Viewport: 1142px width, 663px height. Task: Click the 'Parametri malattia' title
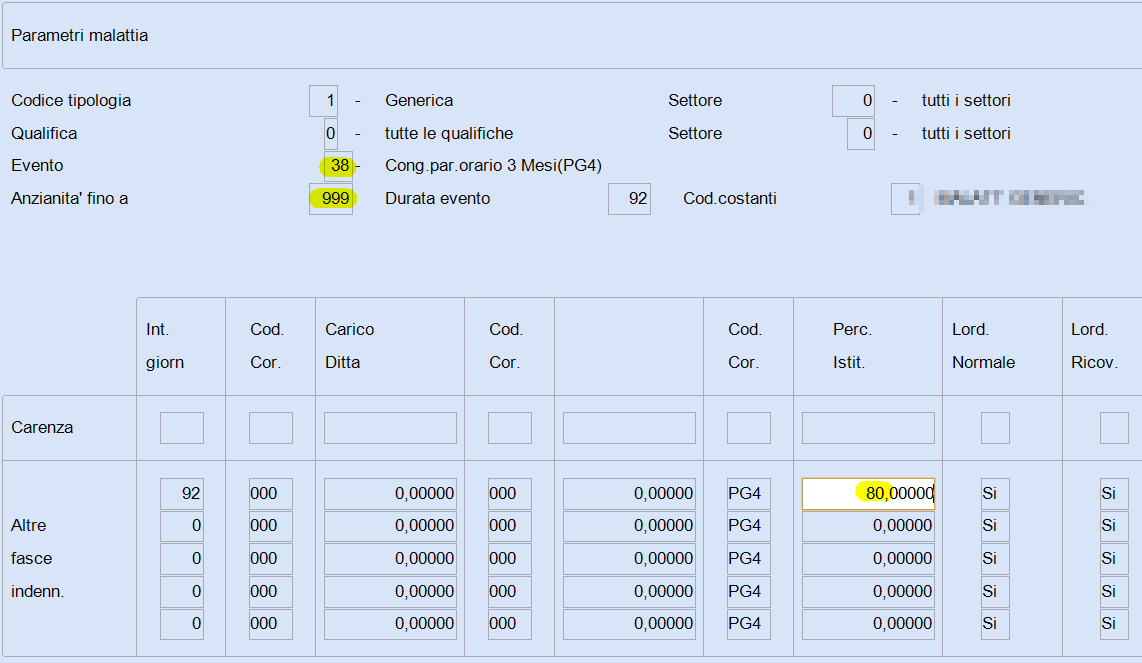[x=79, y=36]
